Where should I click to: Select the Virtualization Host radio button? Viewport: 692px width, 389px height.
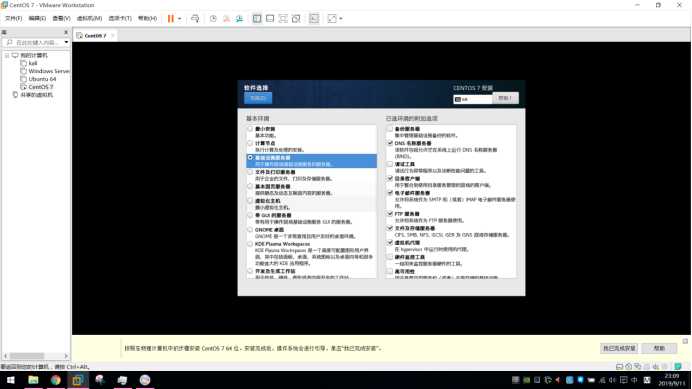250,201
